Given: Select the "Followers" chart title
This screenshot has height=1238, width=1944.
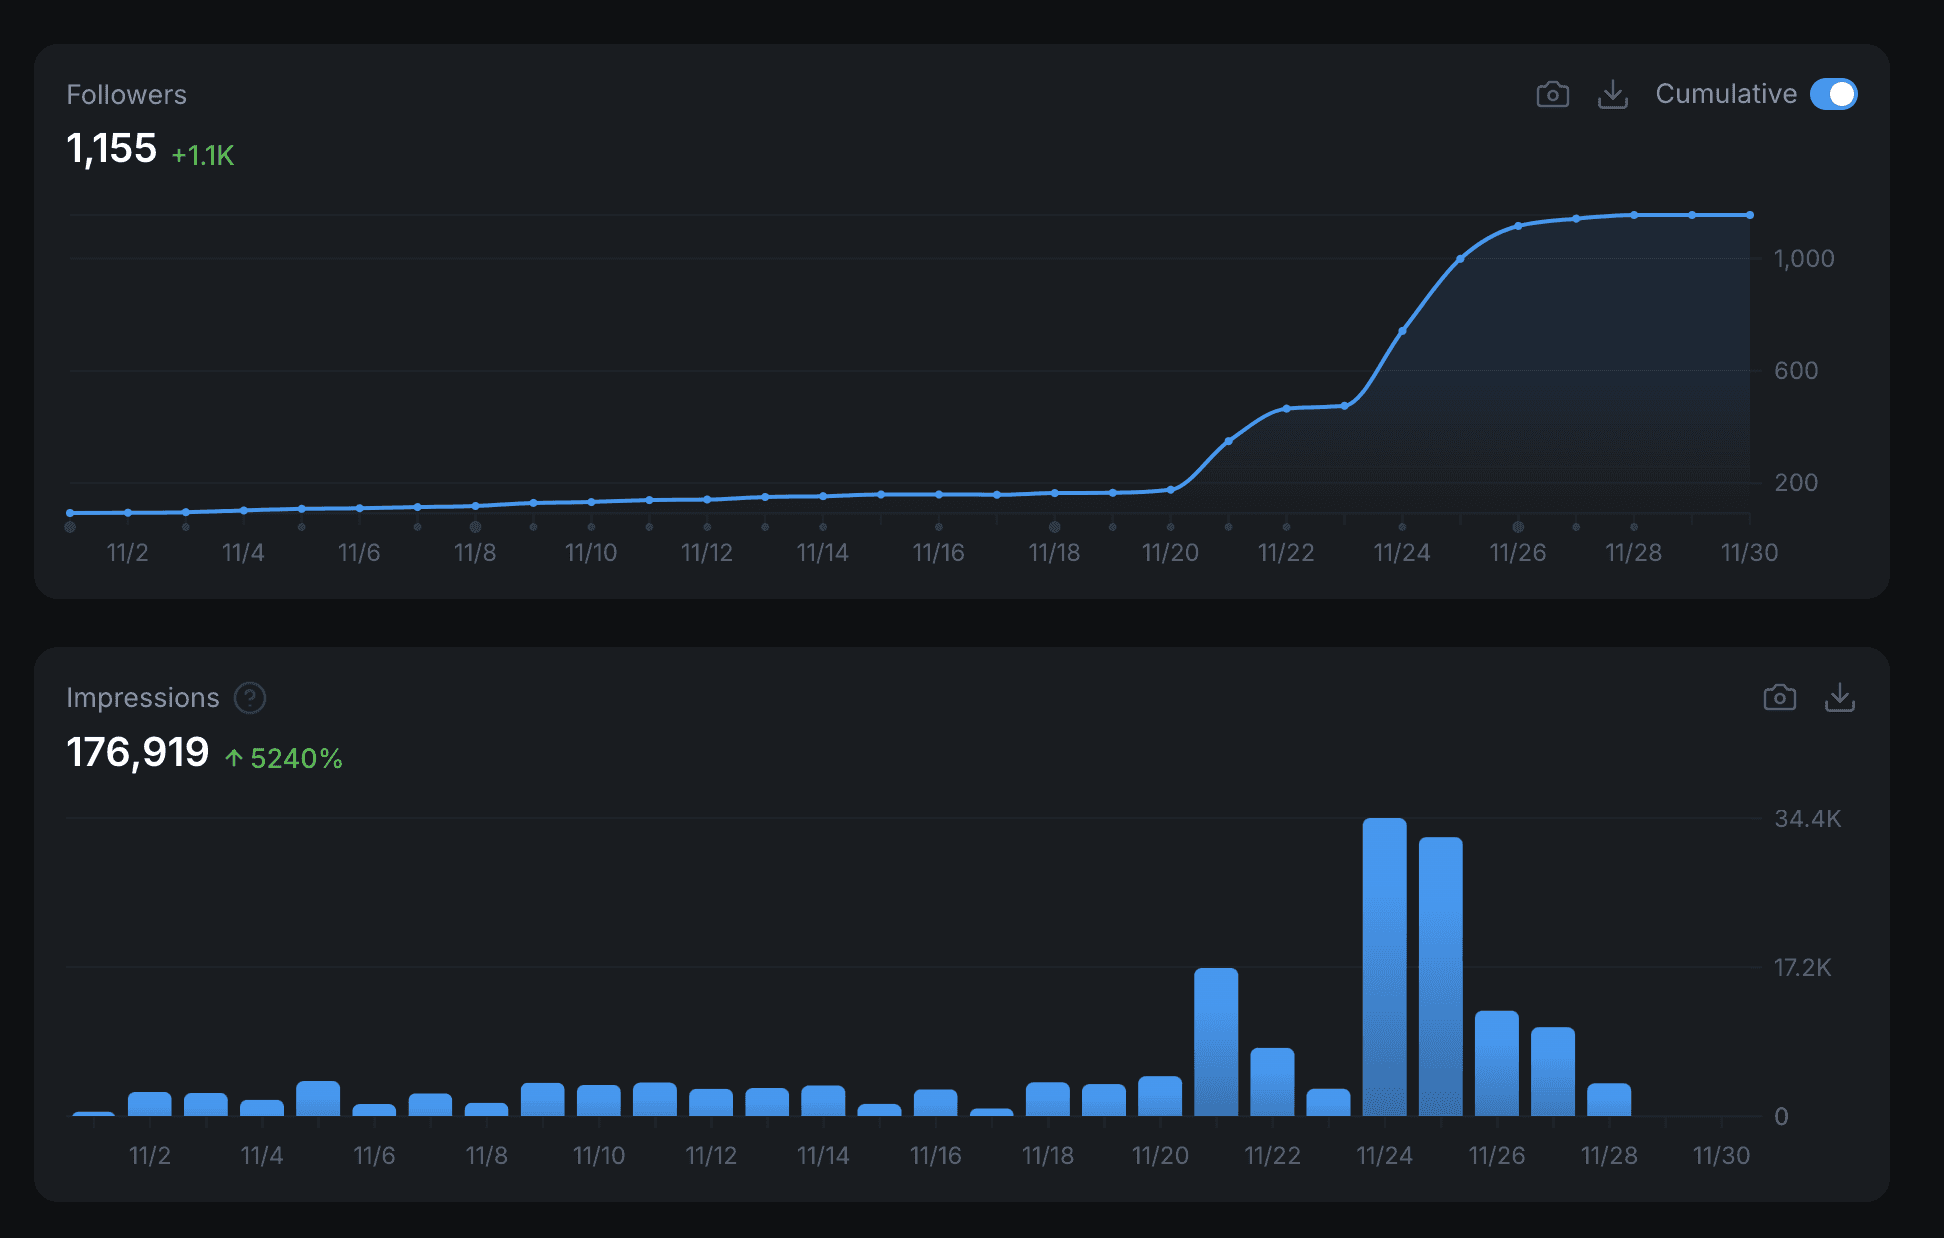Looking at the screenshot, I should 126,95.
